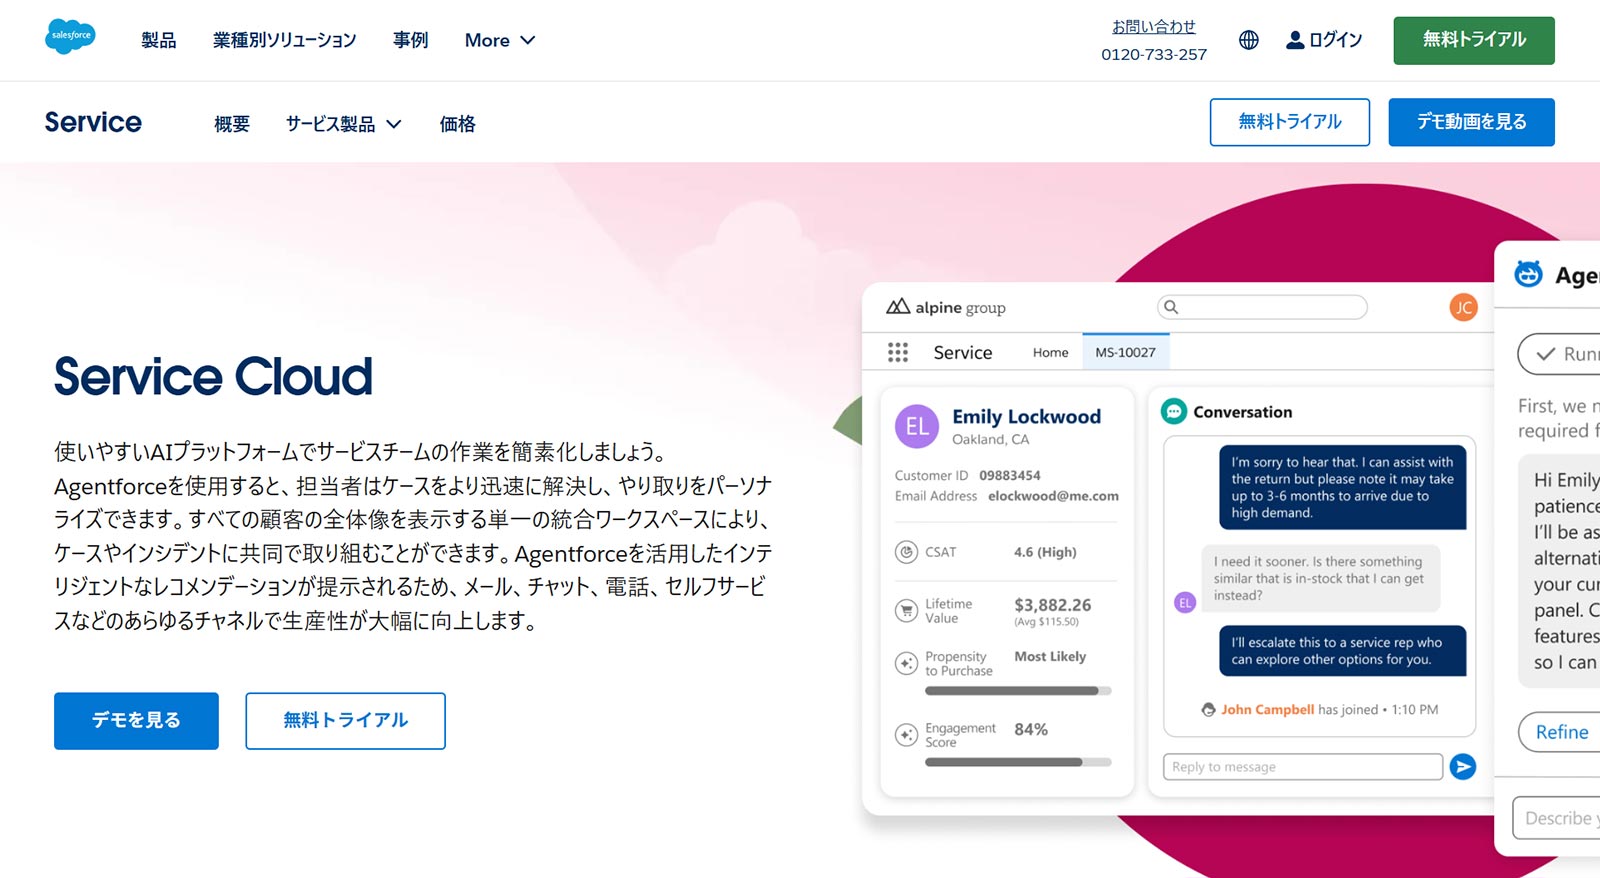
Task: Click the Refine button
Action: [1560, 732]
